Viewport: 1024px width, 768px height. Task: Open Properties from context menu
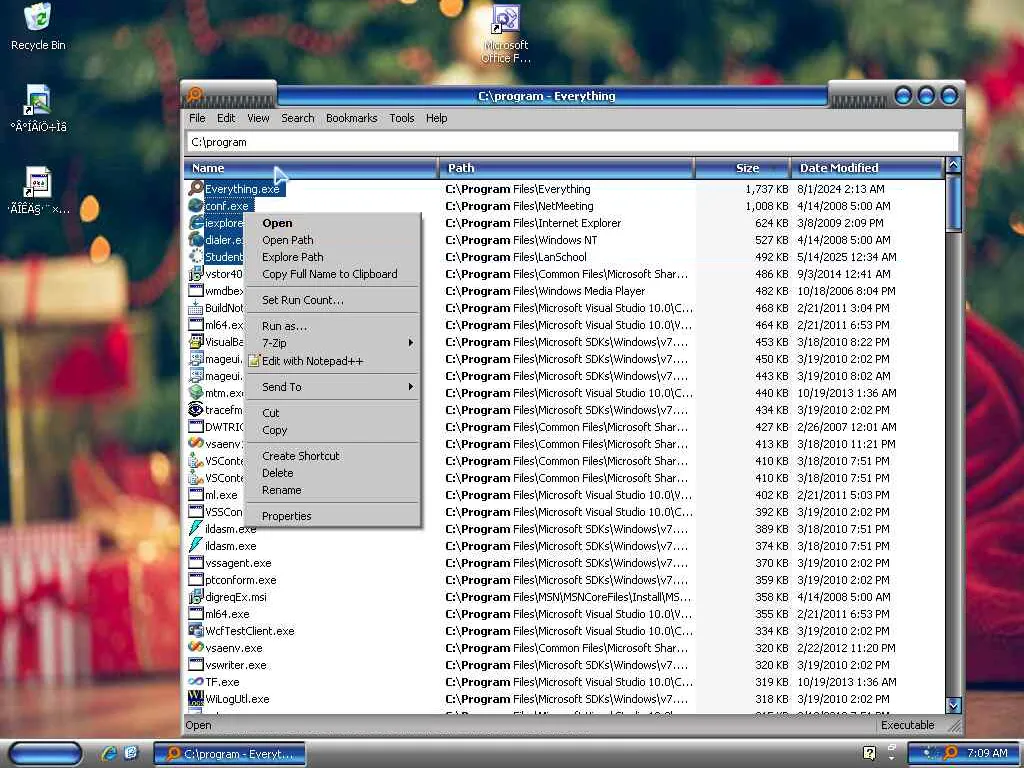pyautogui.click(x=332, y=516)
